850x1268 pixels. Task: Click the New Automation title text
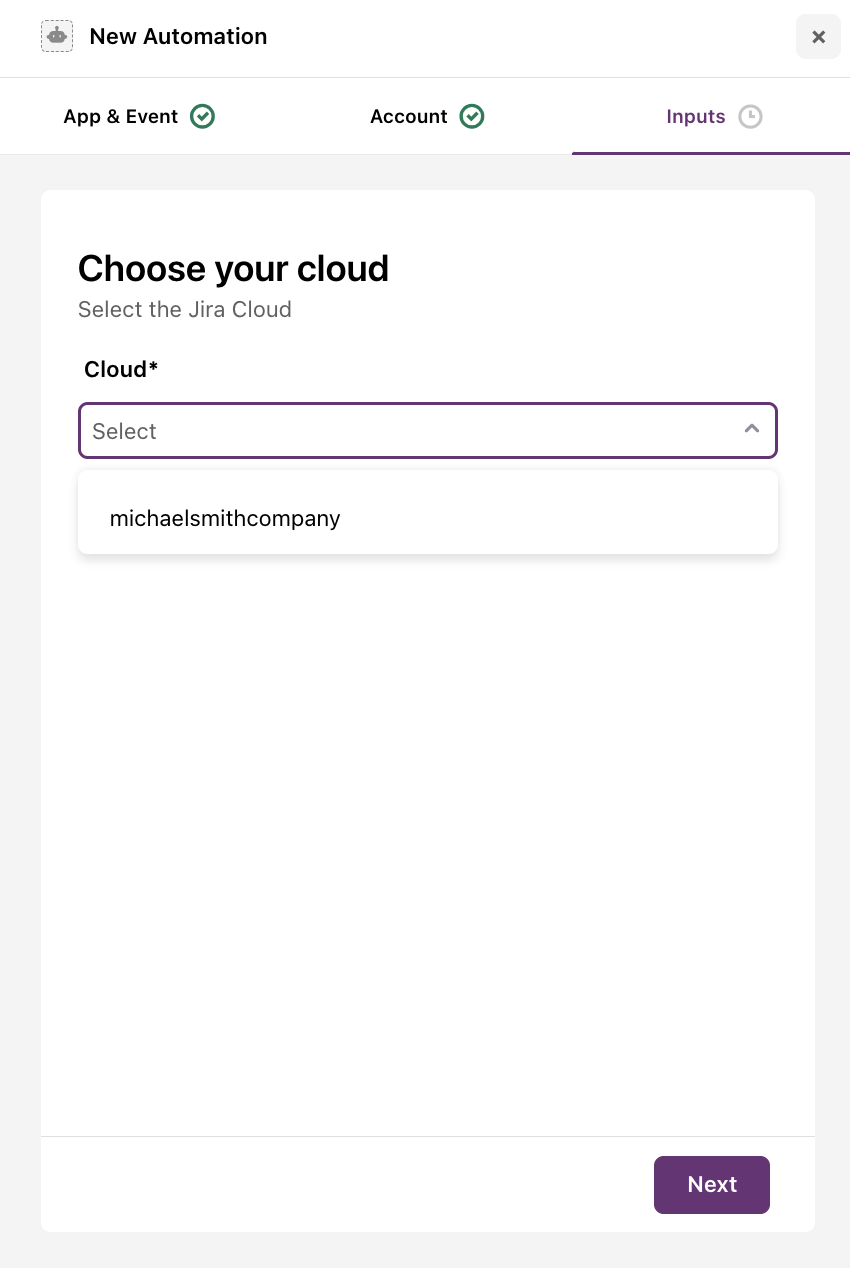(178, 37)
